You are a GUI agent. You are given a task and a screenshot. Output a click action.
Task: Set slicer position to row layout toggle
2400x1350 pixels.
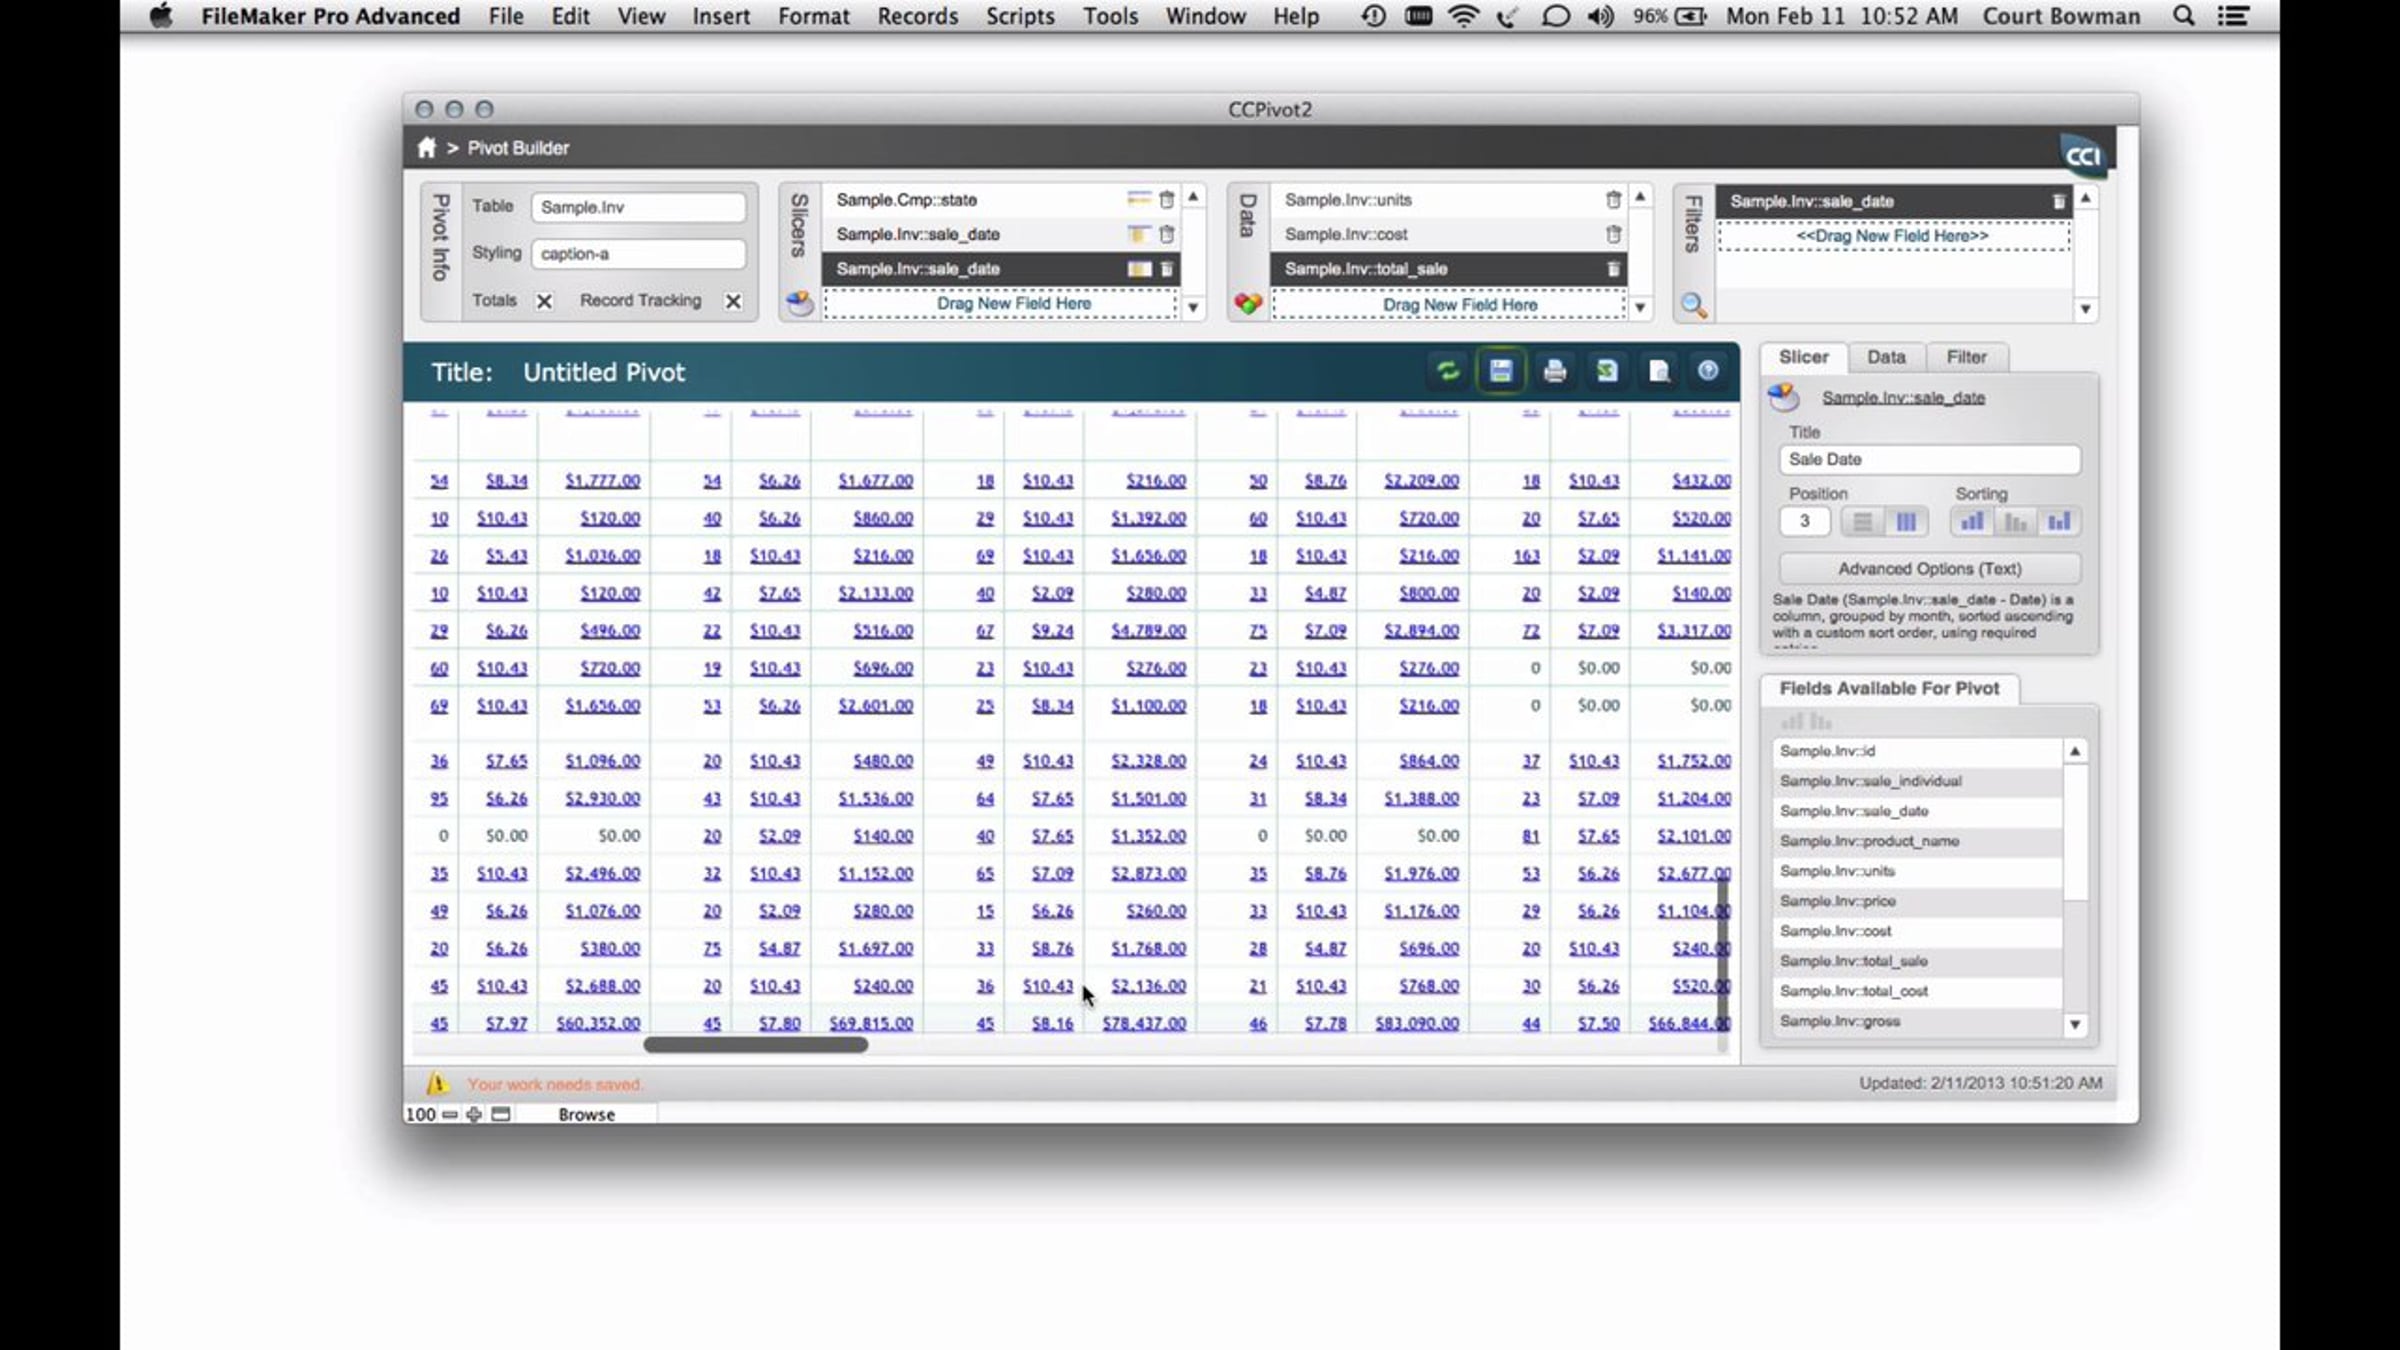[1862, 522]
